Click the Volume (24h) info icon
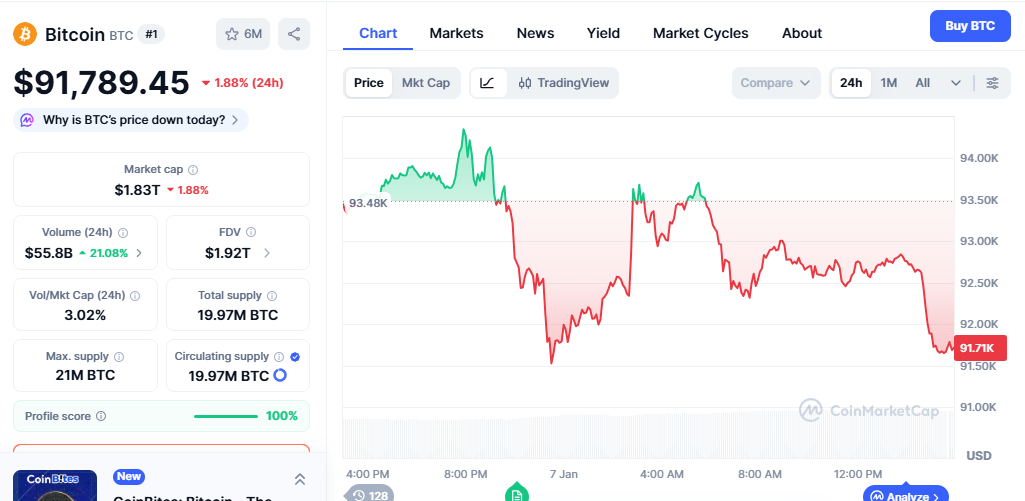1025x501 pixels. click(123, 233)
